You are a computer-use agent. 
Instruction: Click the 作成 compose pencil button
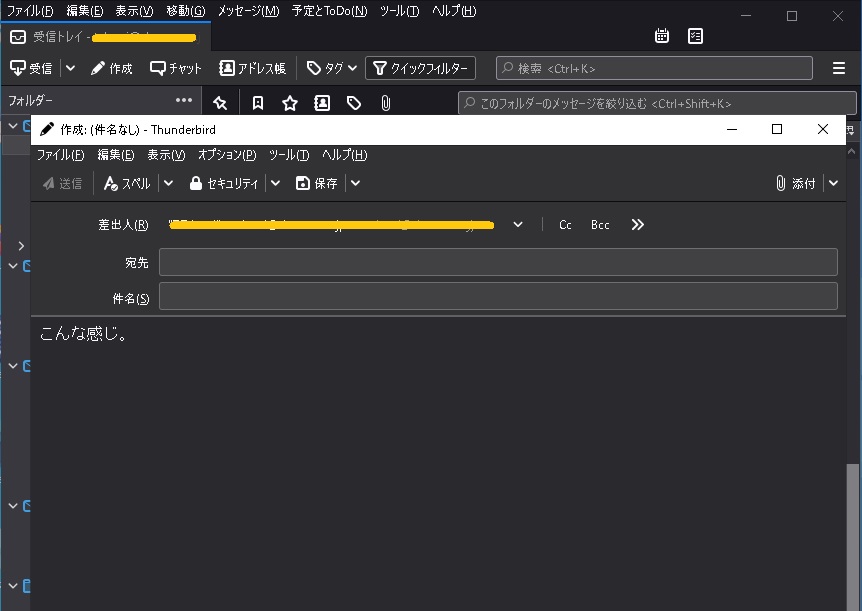111,68
